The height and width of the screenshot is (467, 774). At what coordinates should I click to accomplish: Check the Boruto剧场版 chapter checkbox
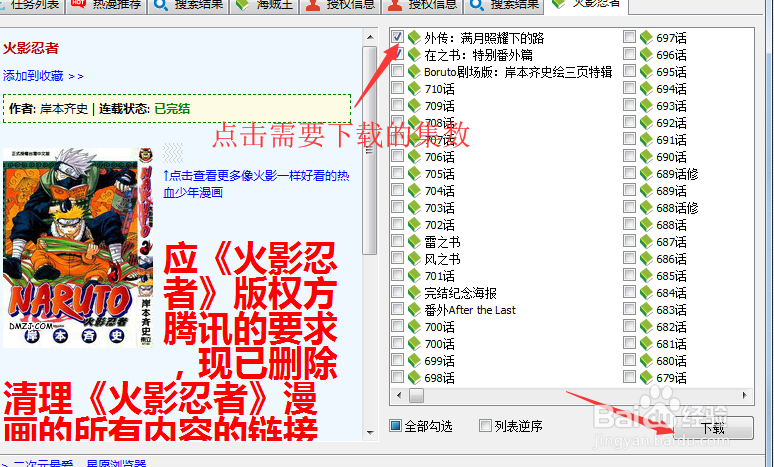[x=397, y=71]
